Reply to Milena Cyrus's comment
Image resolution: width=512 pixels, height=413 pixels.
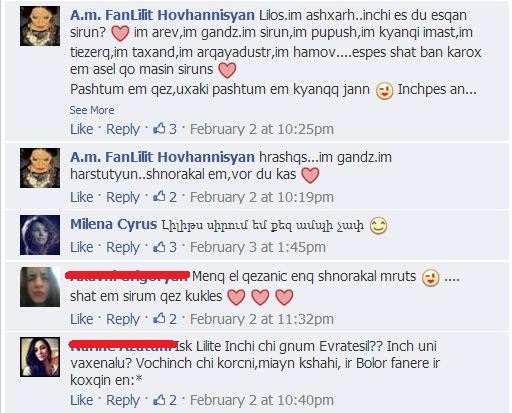coord(123,247)
